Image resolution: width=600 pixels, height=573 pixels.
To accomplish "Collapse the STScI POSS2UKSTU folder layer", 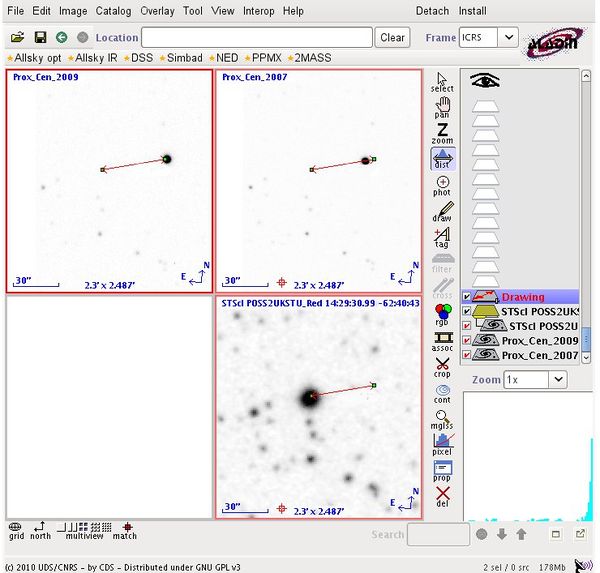I will [482, 312].
